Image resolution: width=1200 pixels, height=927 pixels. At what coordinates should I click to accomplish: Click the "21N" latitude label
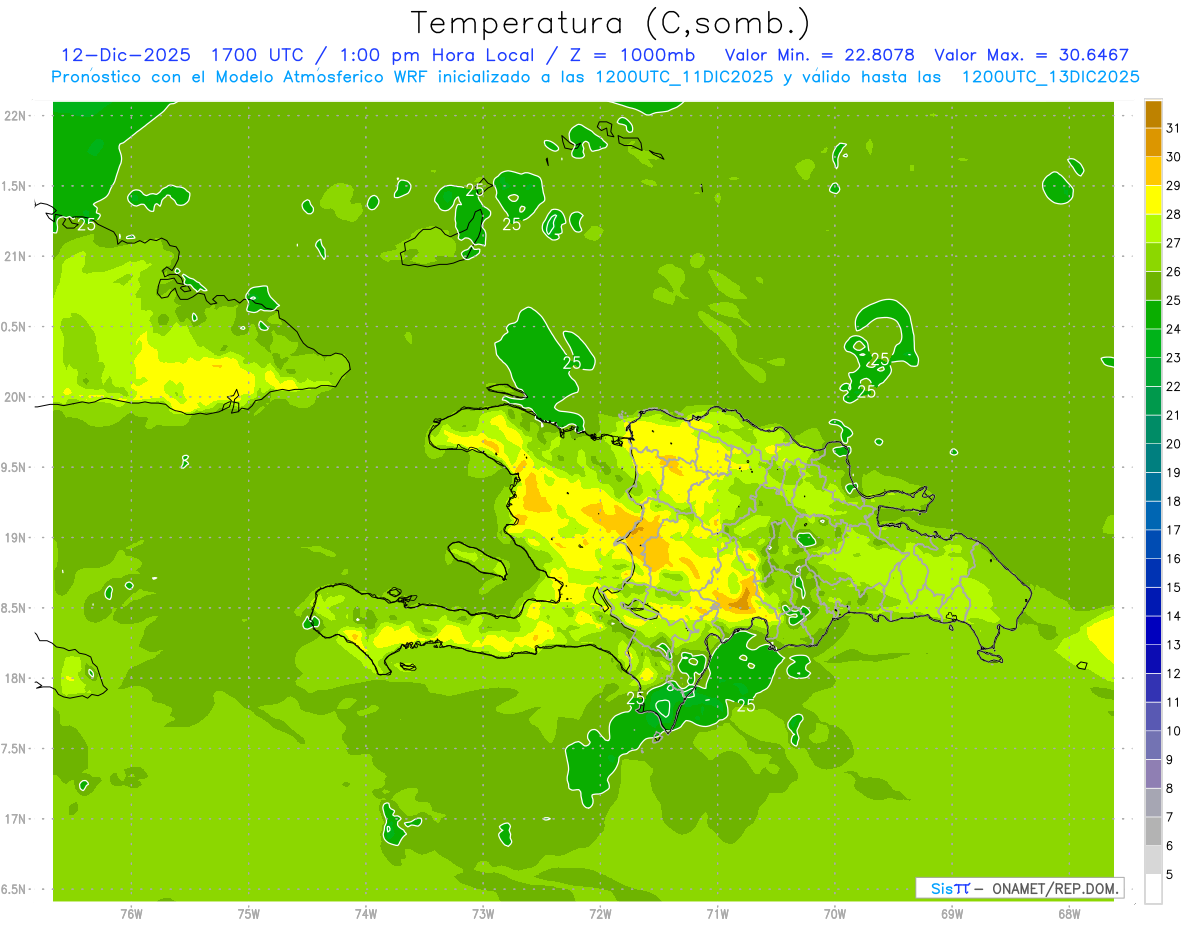[16, 256]
